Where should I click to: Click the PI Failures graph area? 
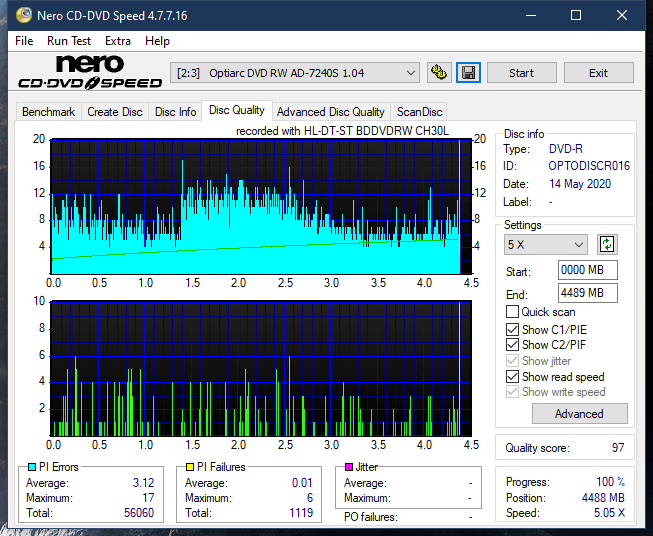click(261, 368)
